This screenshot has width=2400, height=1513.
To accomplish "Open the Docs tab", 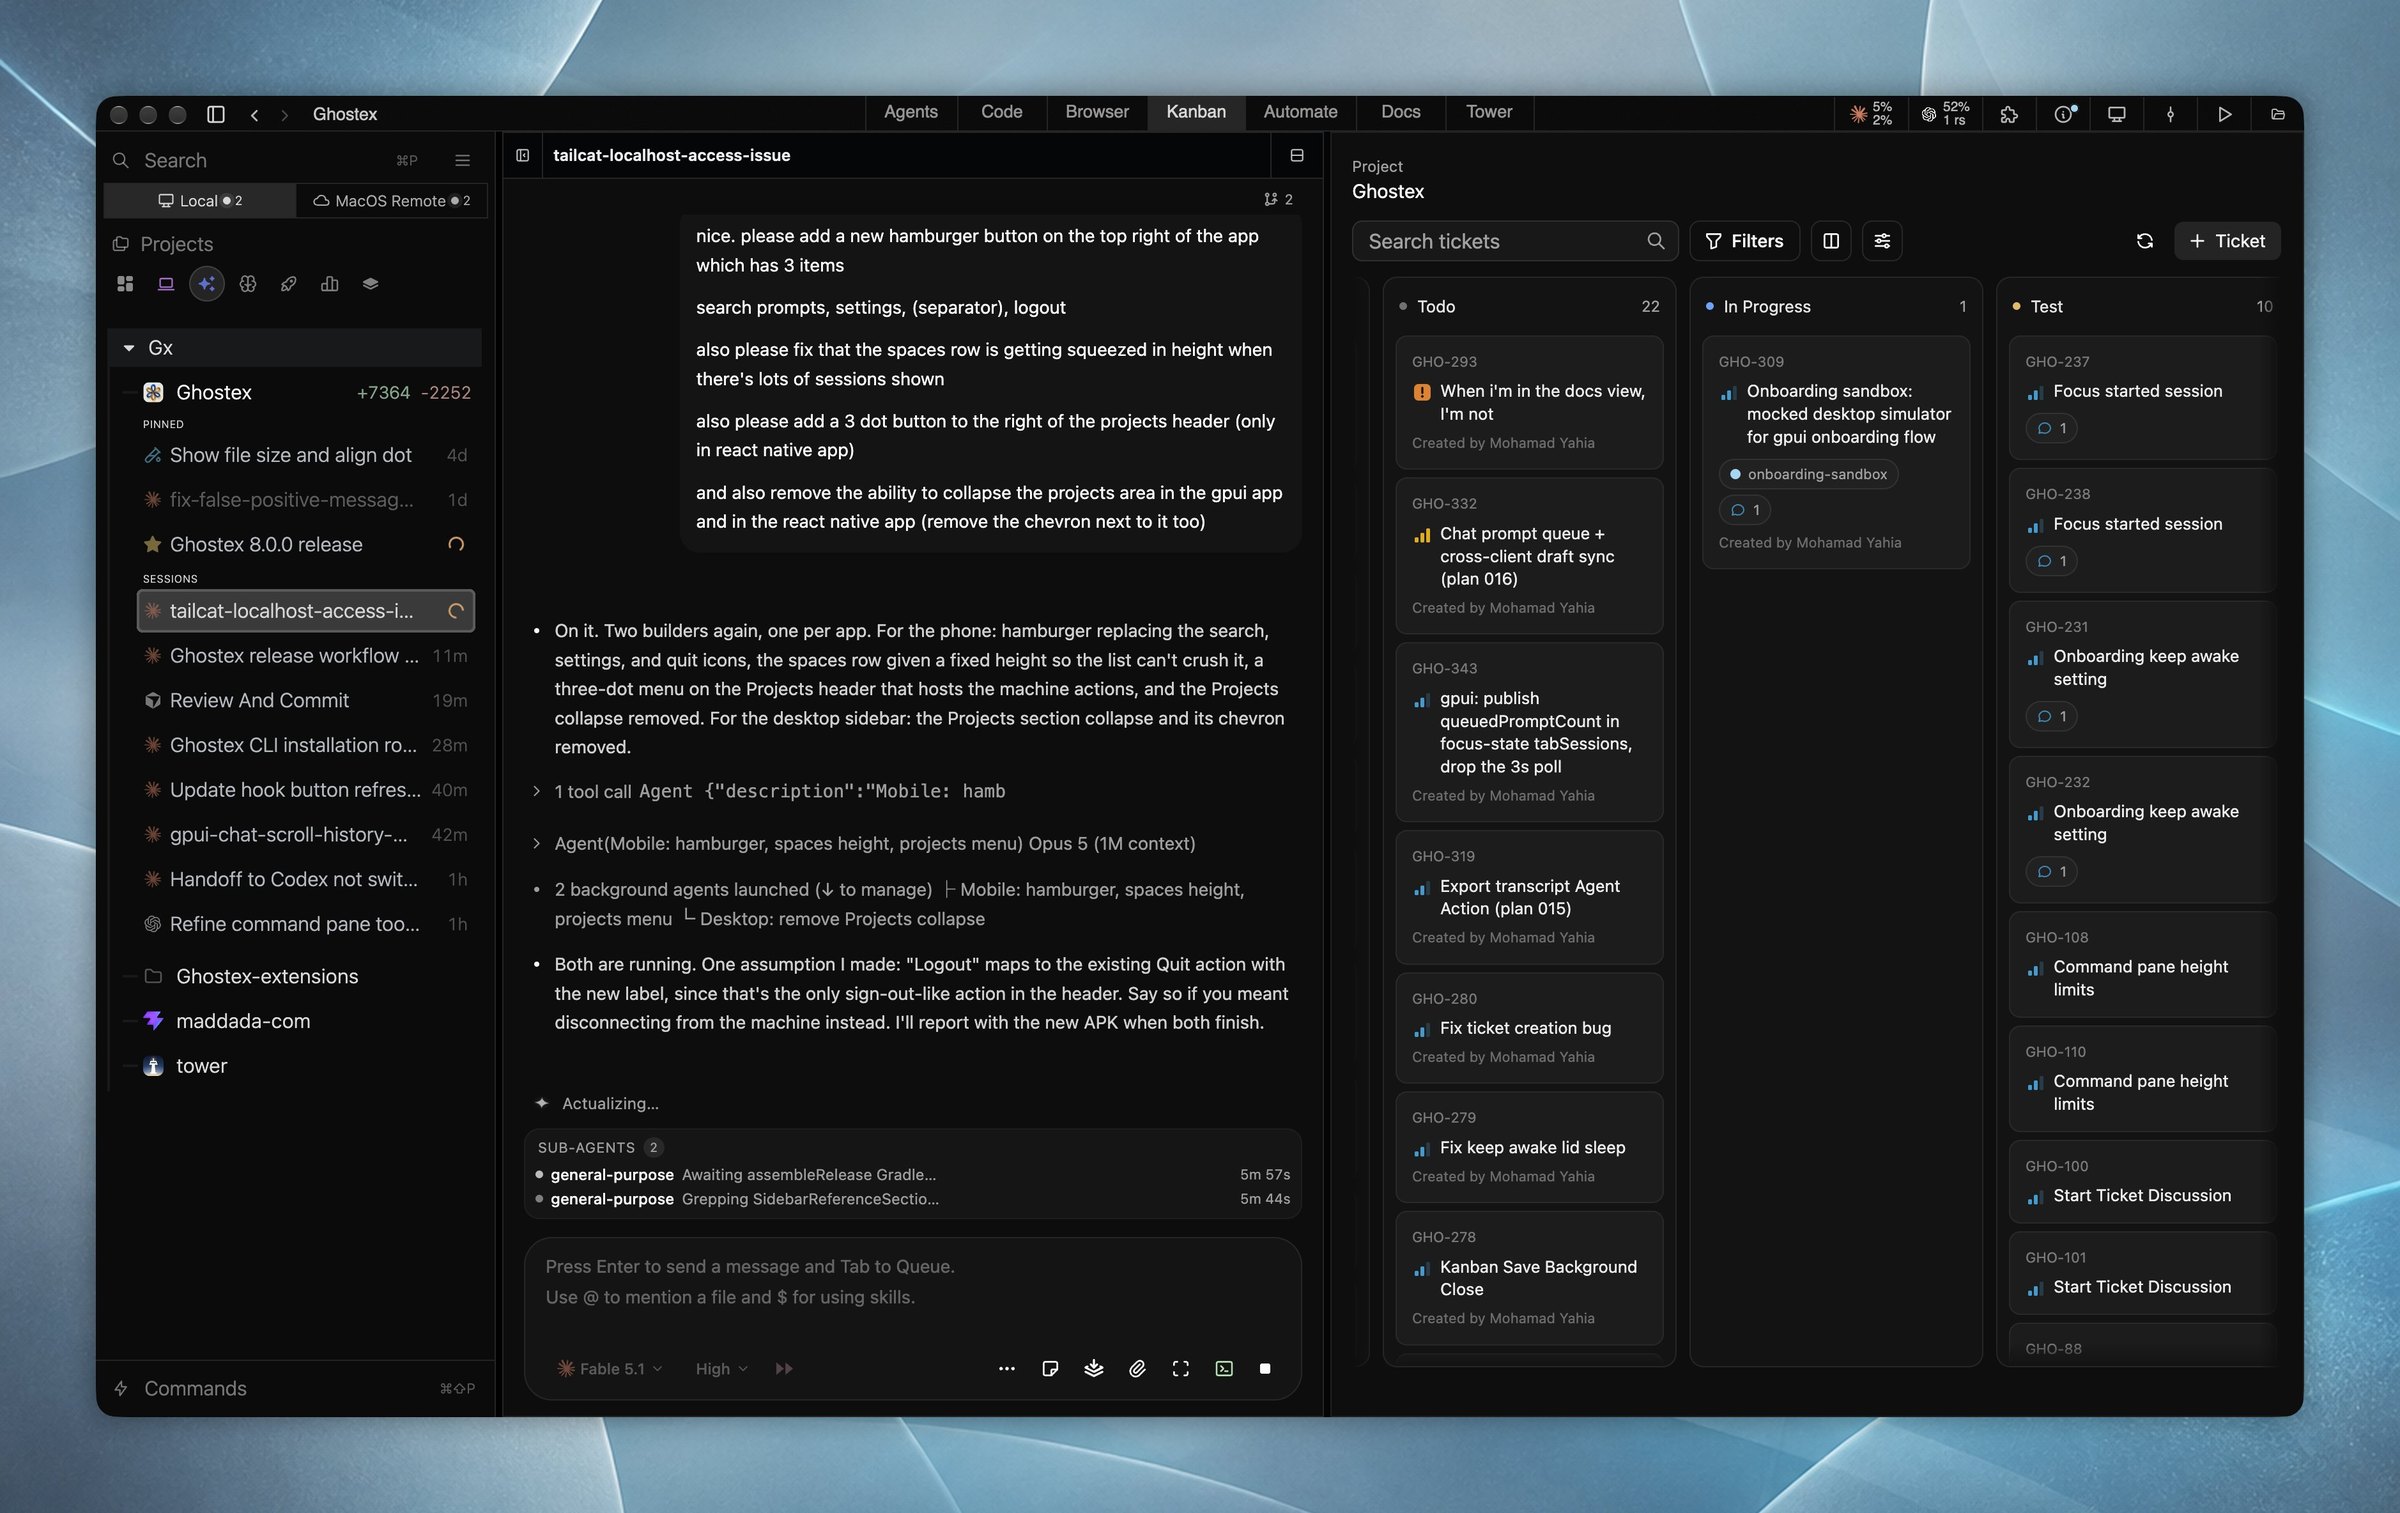I will point(1400,112).
